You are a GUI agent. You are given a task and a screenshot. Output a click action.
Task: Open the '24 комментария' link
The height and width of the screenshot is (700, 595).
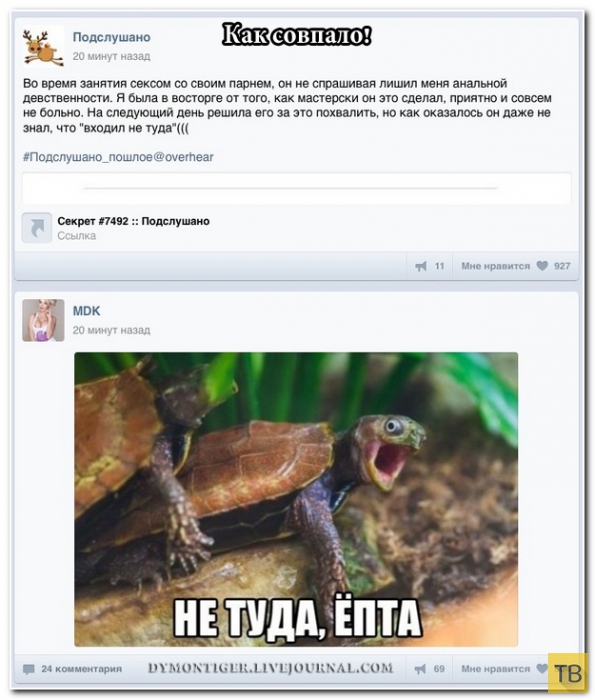click(x=82, y=669)
